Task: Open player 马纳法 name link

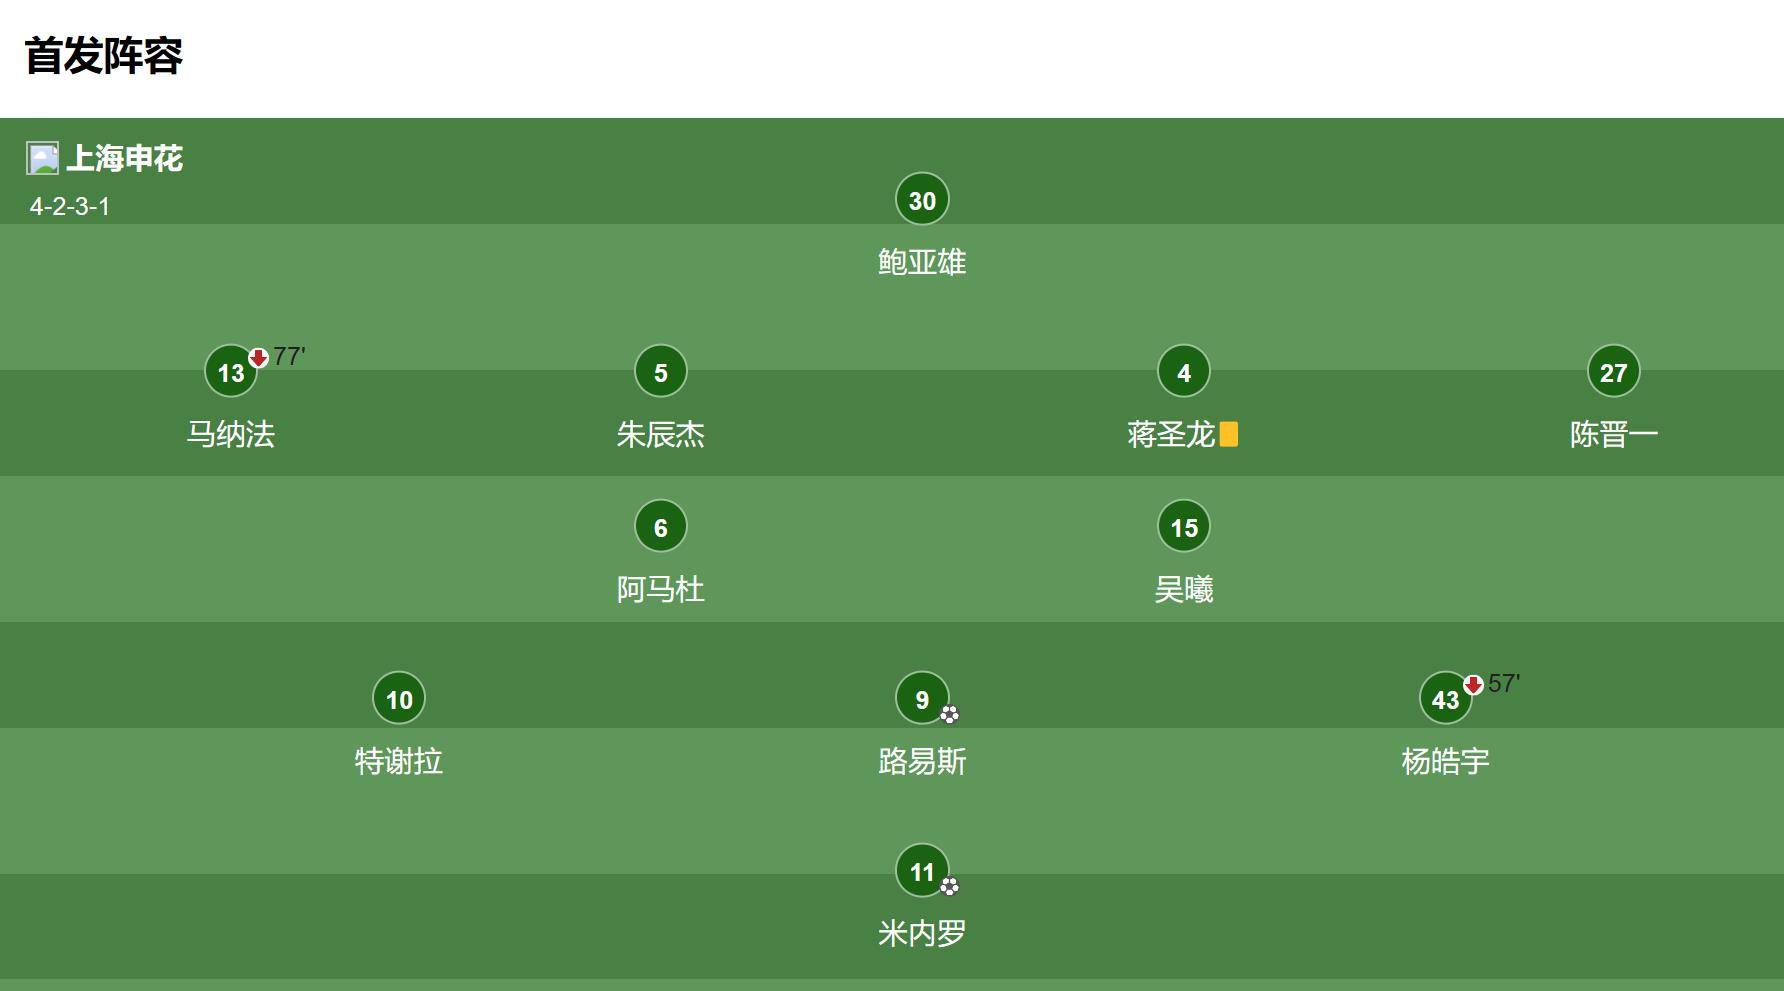Action: (231, 434)
